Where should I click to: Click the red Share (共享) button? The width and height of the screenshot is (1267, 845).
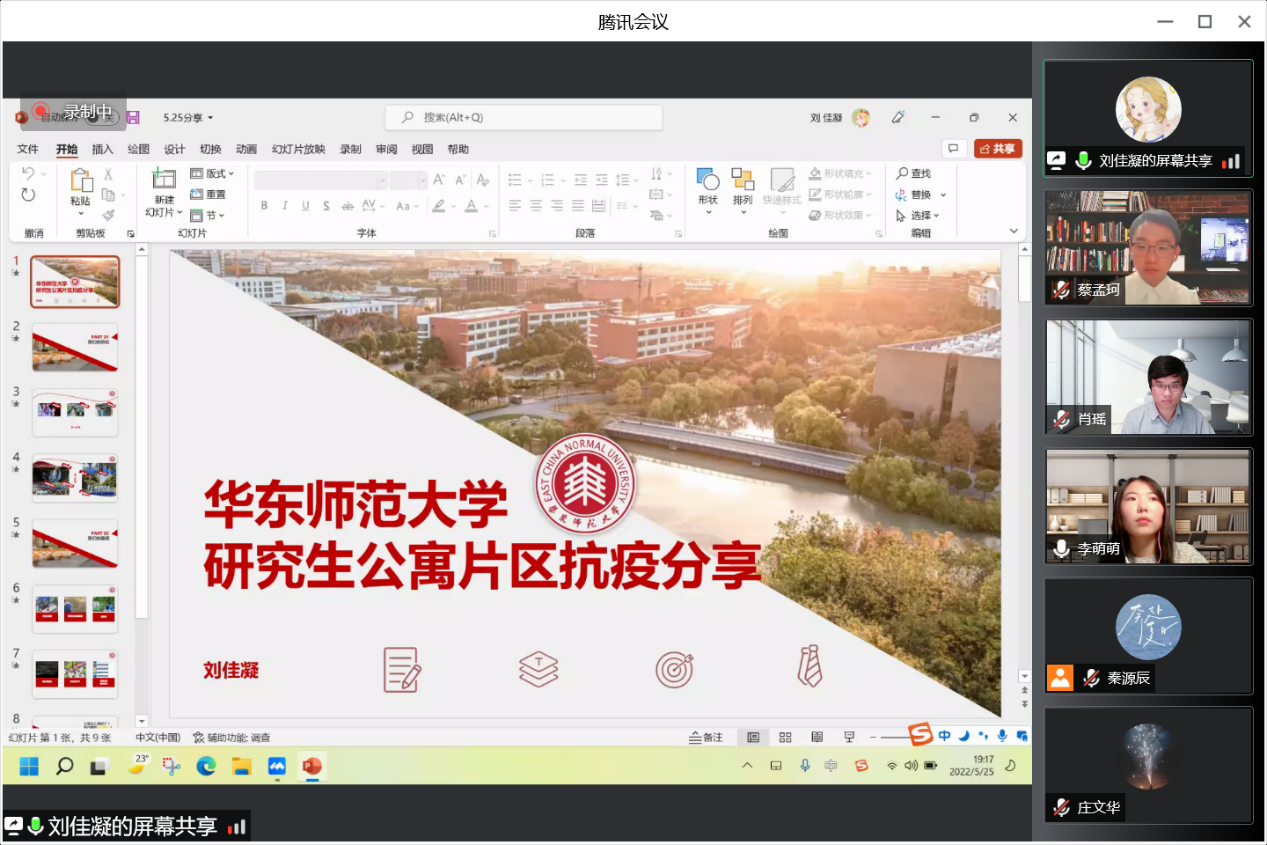point(997,148)
